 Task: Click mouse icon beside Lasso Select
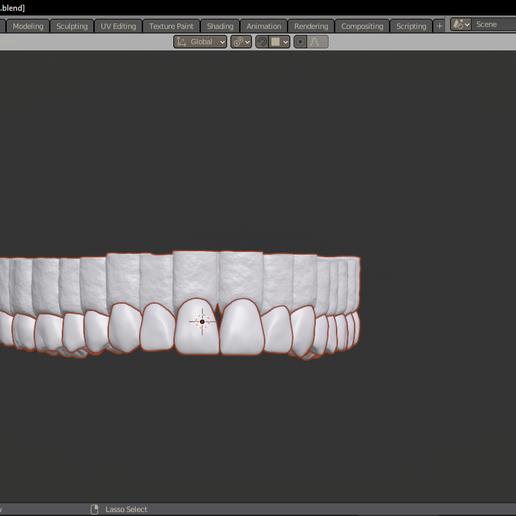click(94, 509)
